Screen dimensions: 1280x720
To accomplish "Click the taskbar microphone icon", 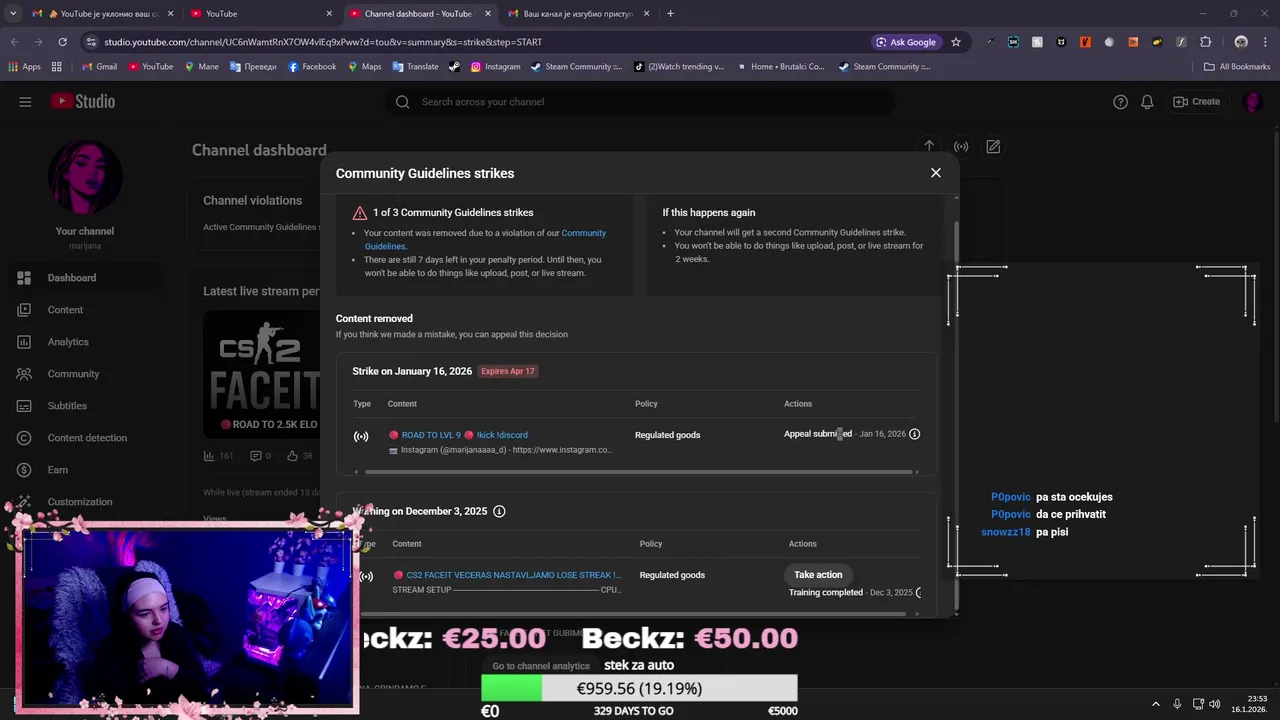I will pyautogui.click(x=1177, y=704).
